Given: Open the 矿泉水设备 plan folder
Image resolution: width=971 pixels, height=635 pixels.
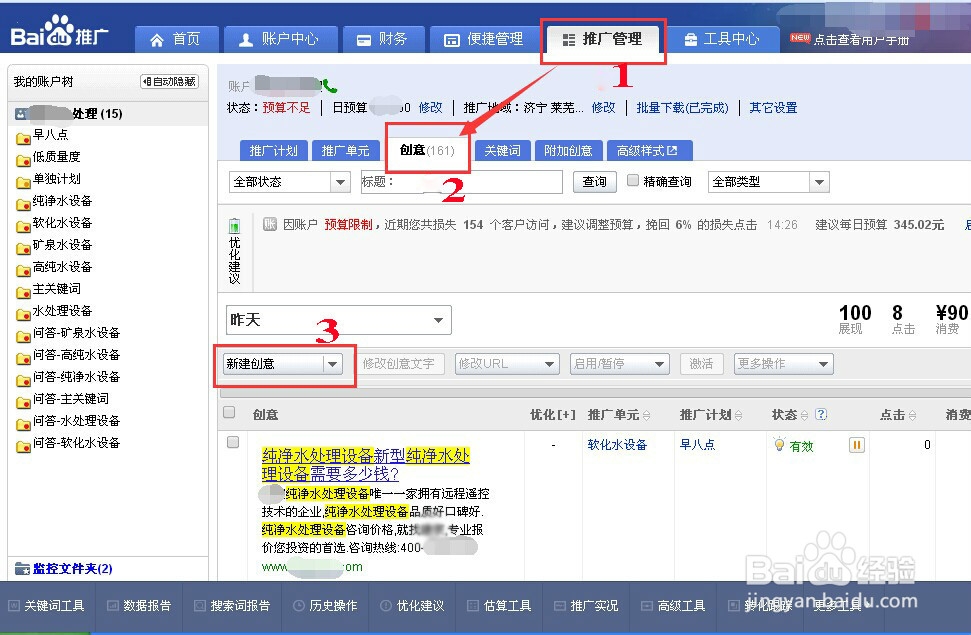Looking at the screenshot, I should (54, 245).
